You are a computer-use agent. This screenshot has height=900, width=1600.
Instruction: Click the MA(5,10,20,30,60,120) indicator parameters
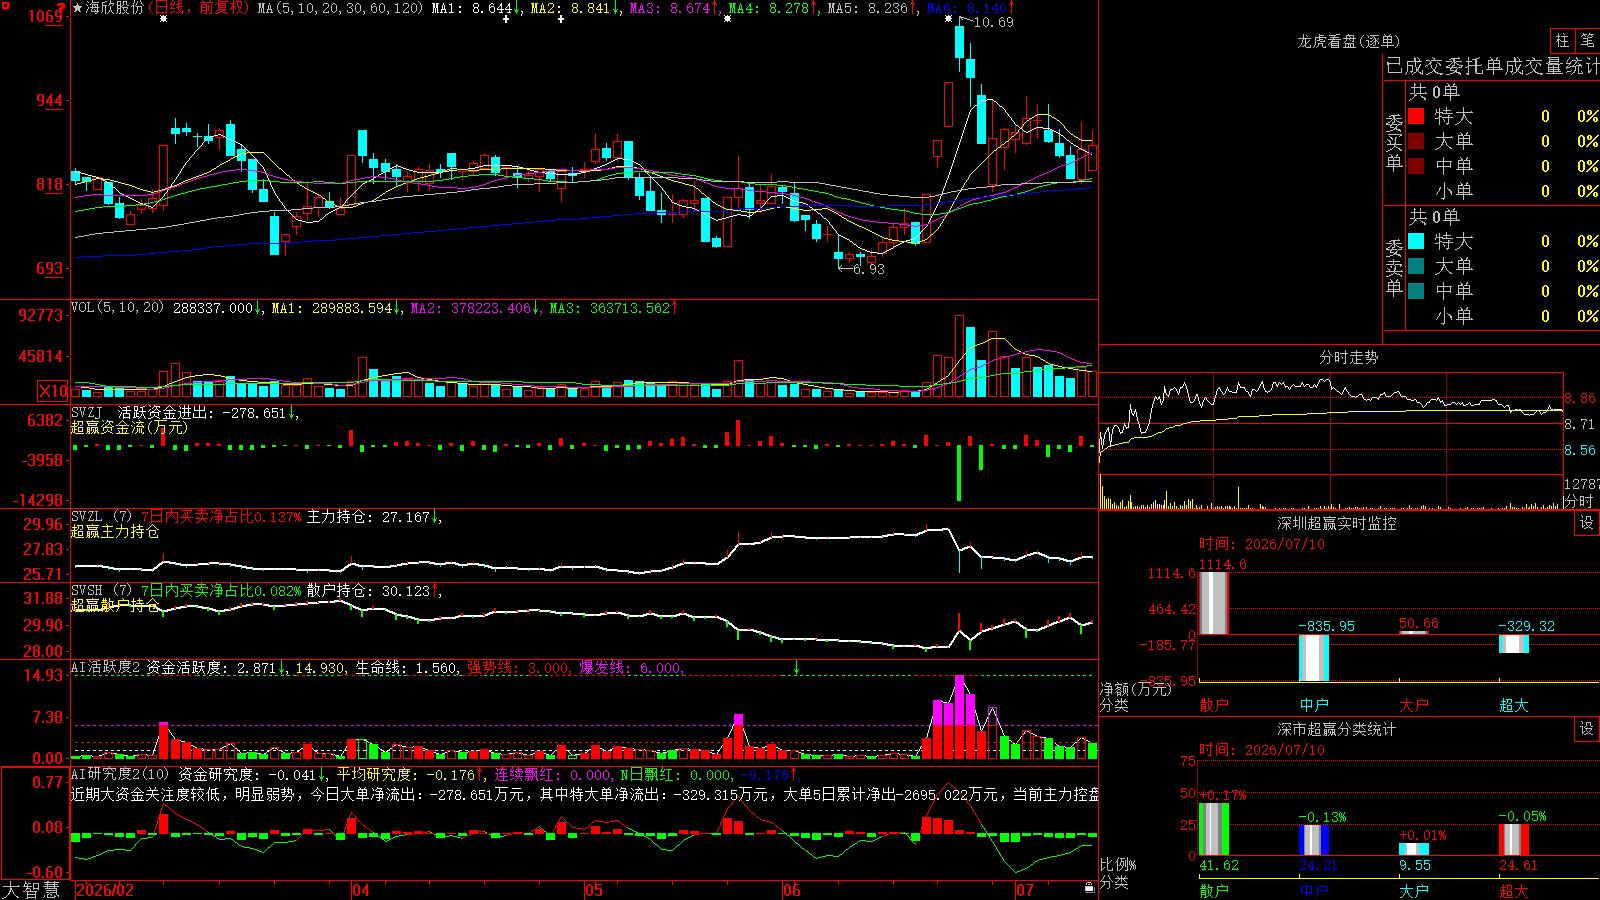pos(340,8)
